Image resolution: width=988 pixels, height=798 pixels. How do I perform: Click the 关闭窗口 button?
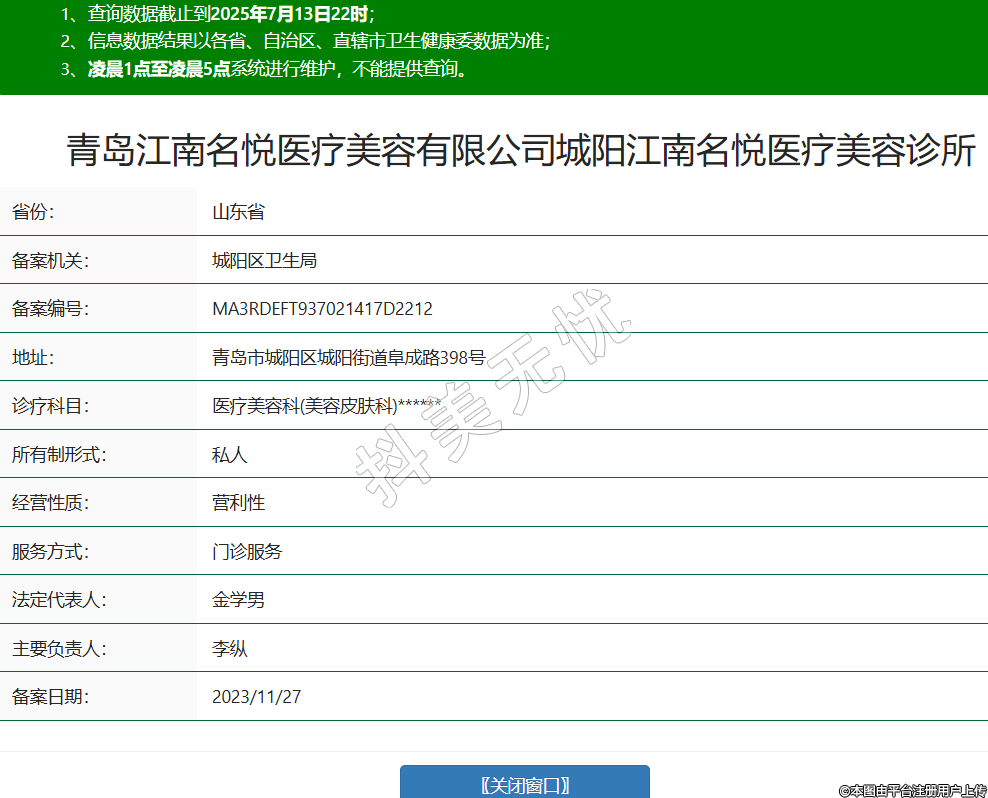524,783
